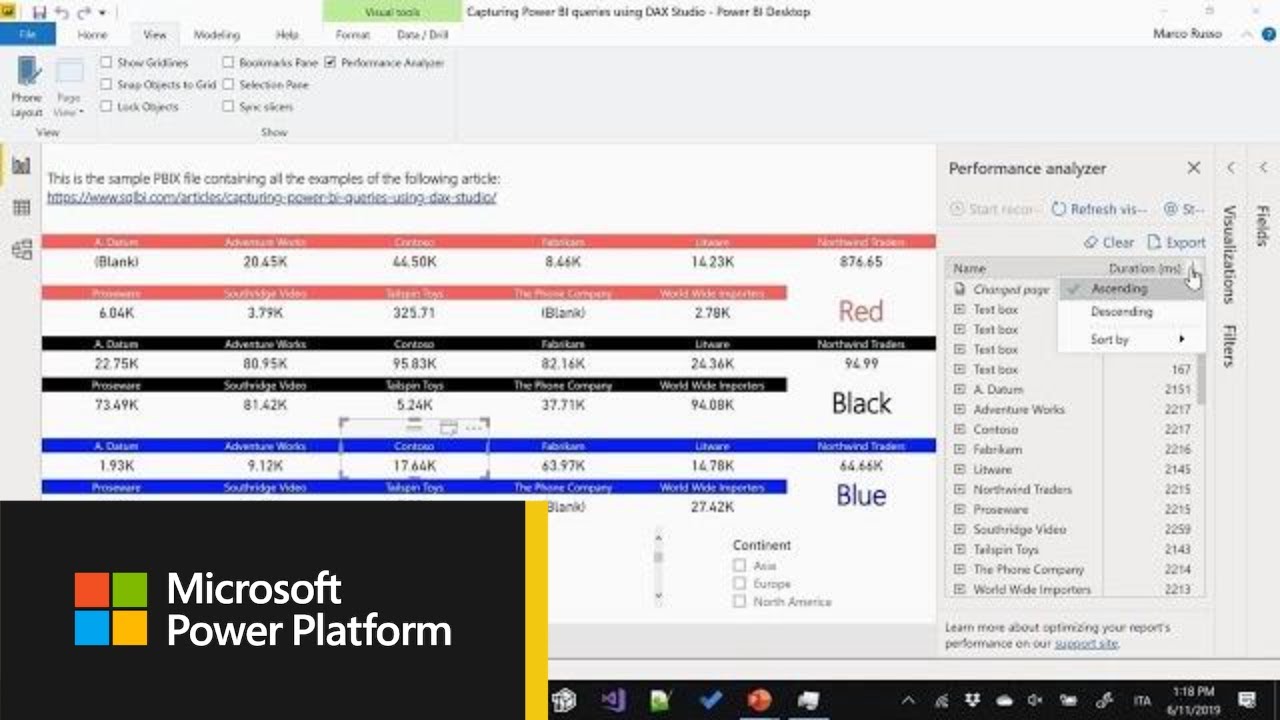This screenshot has width=1280, height=720.
Task: Check the Europe continent checkbox
Action: (x=740, y=583)
